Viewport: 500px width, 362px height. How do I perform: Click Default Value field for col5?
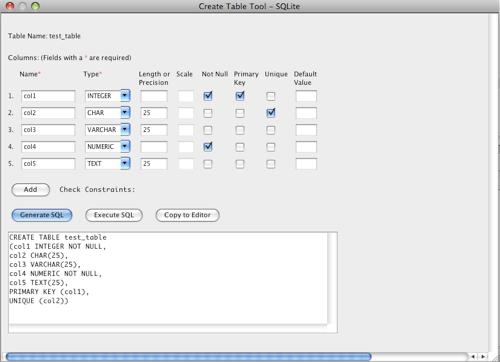[x=306, y=164]
